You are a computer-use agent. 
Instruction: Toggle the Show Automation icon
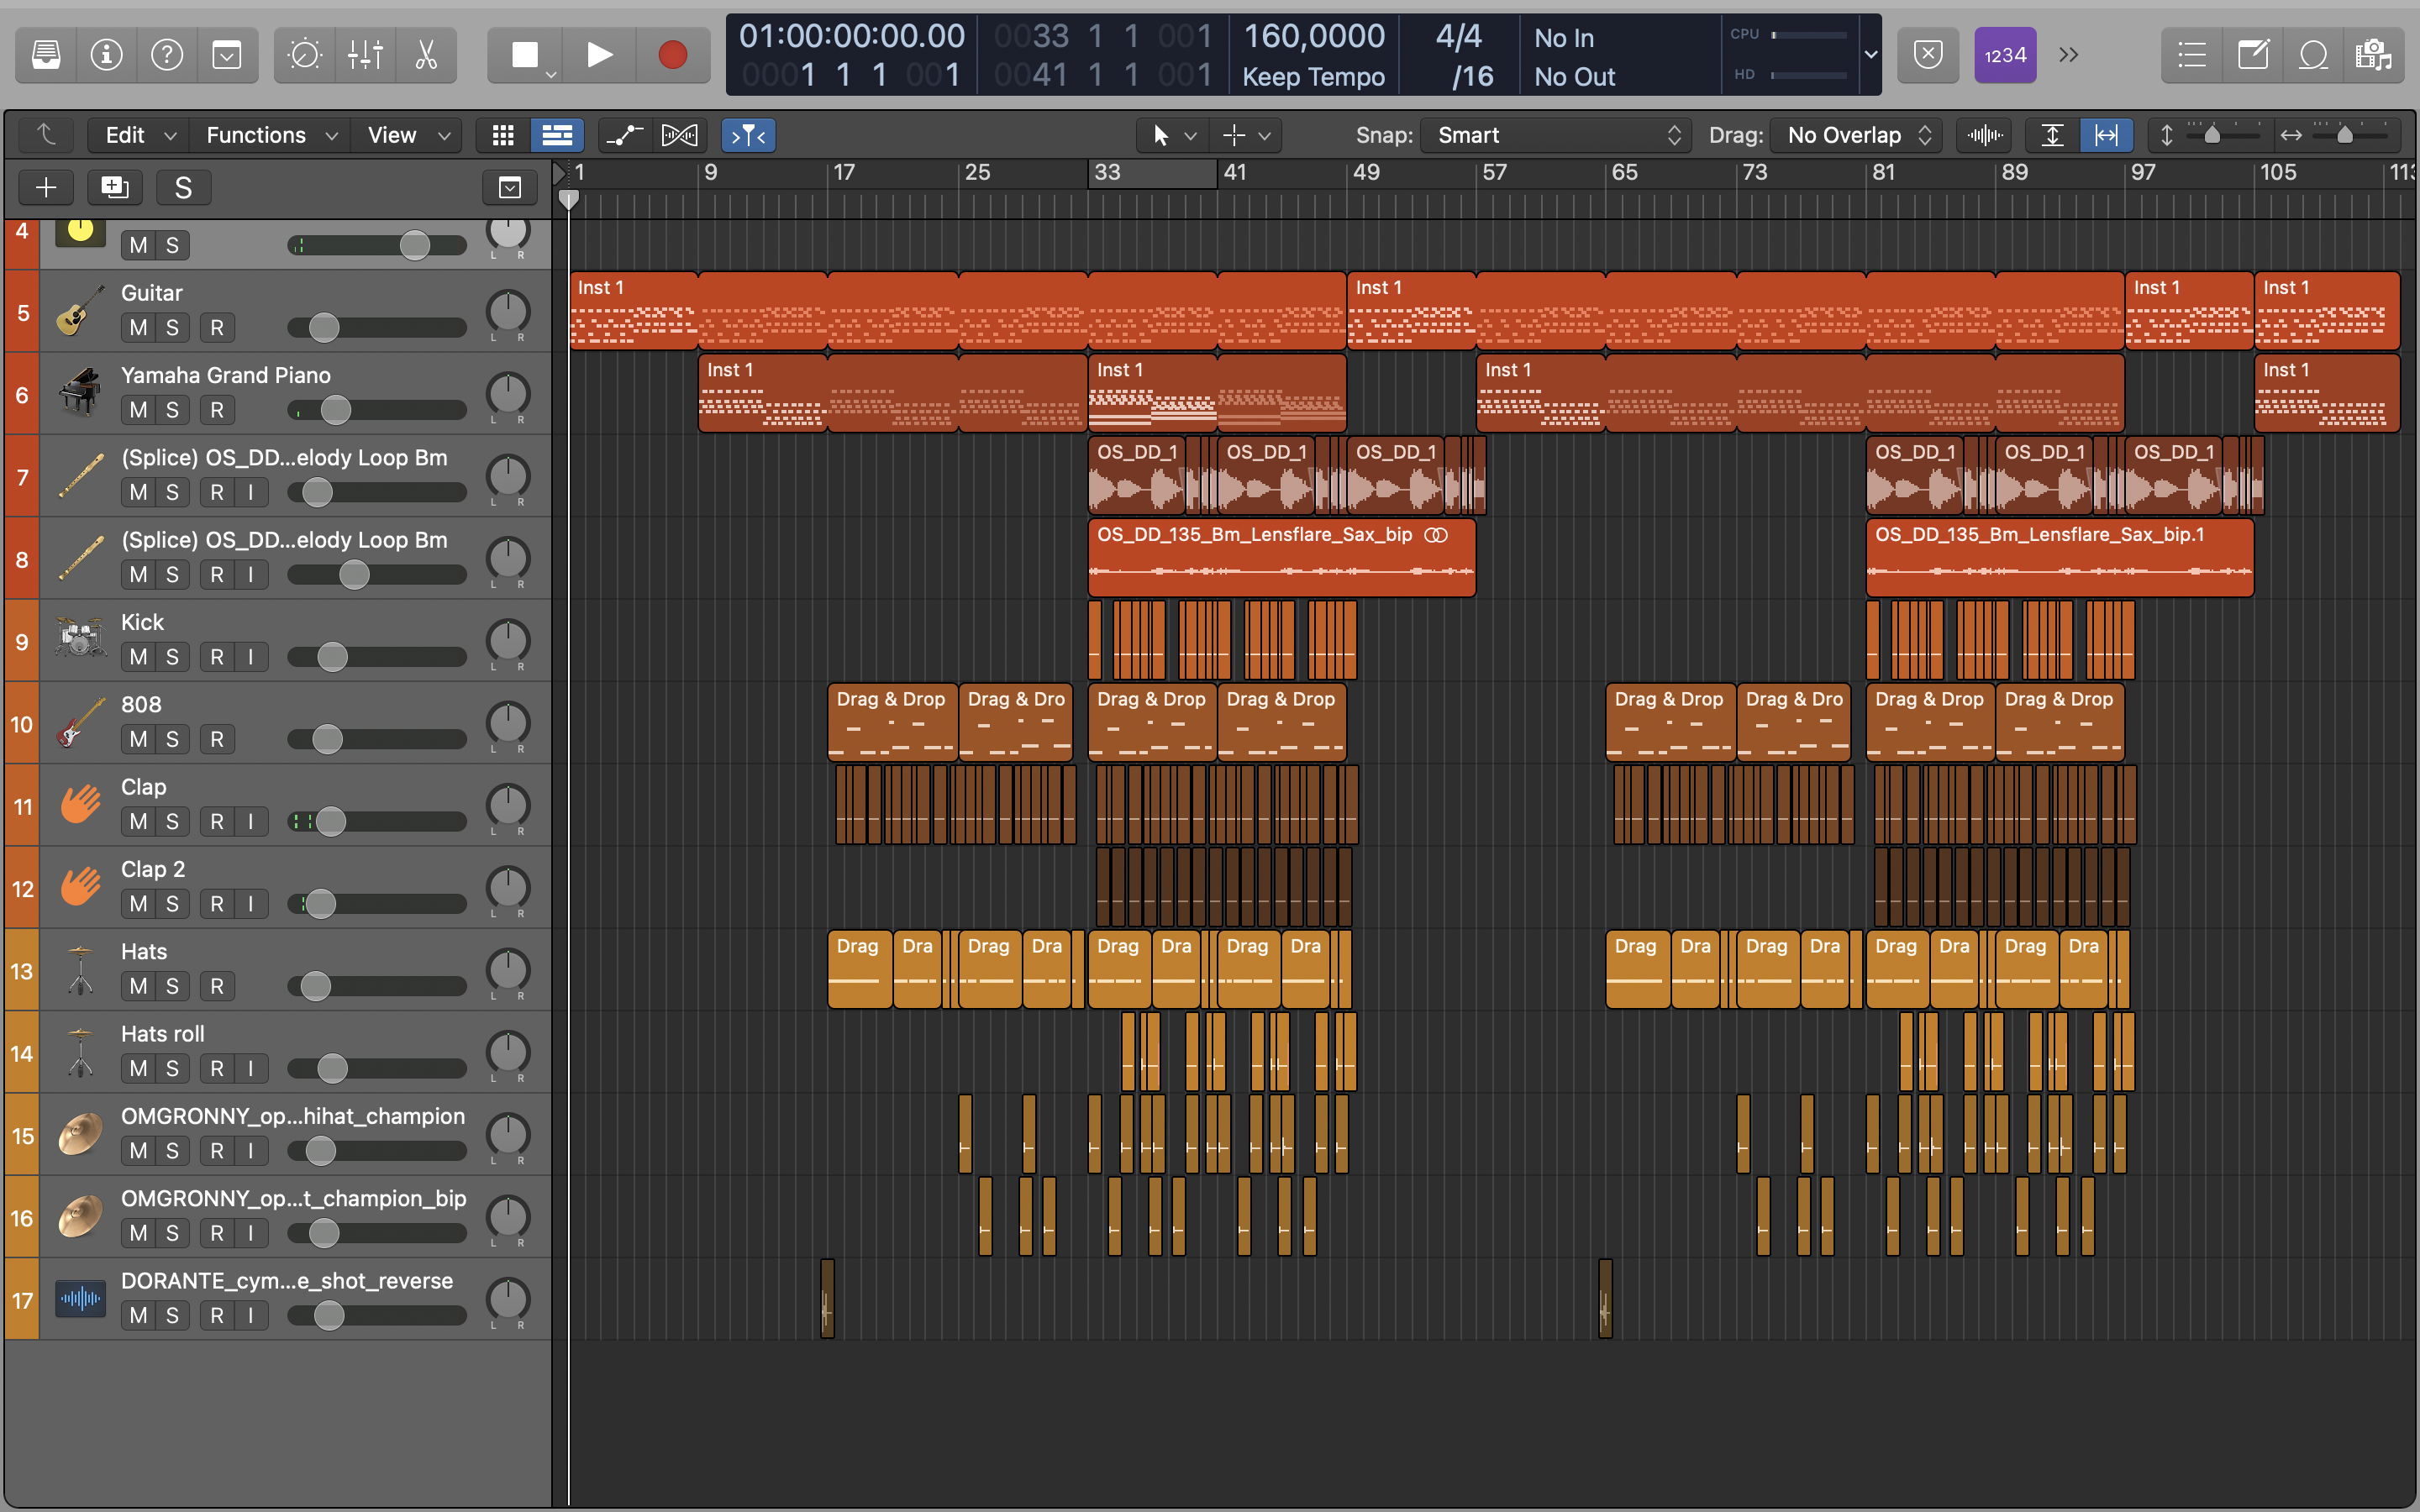[624, 135]
